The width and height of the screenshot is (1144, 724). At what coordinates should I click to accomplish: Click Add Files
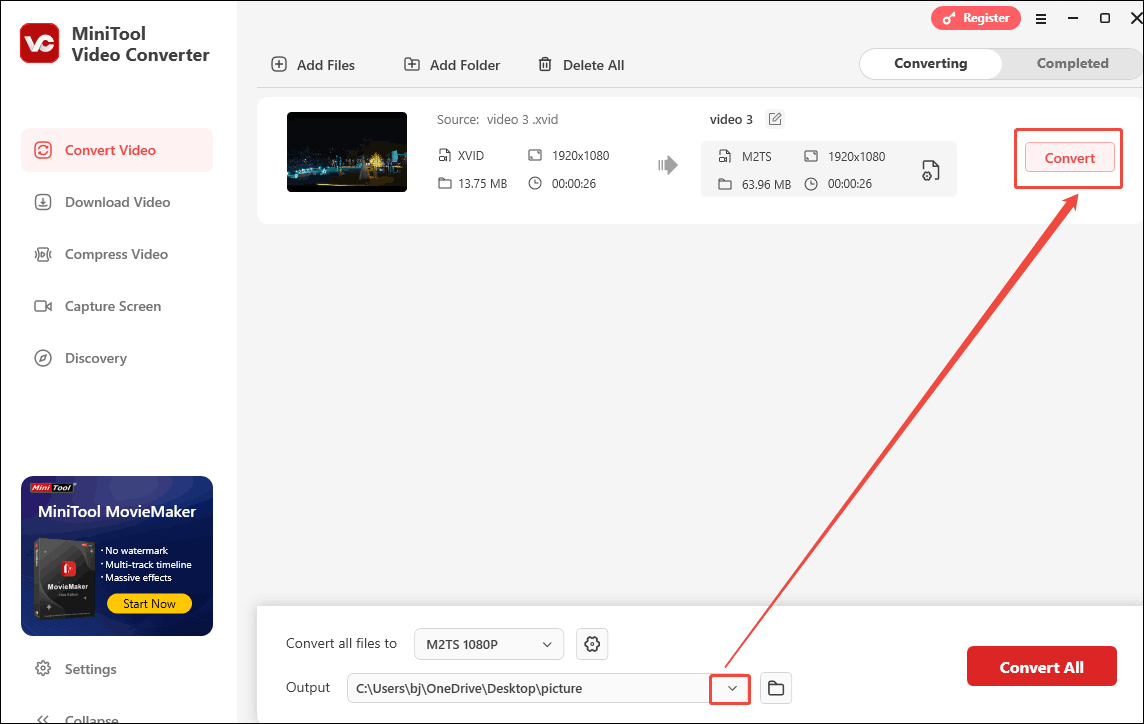313,65
